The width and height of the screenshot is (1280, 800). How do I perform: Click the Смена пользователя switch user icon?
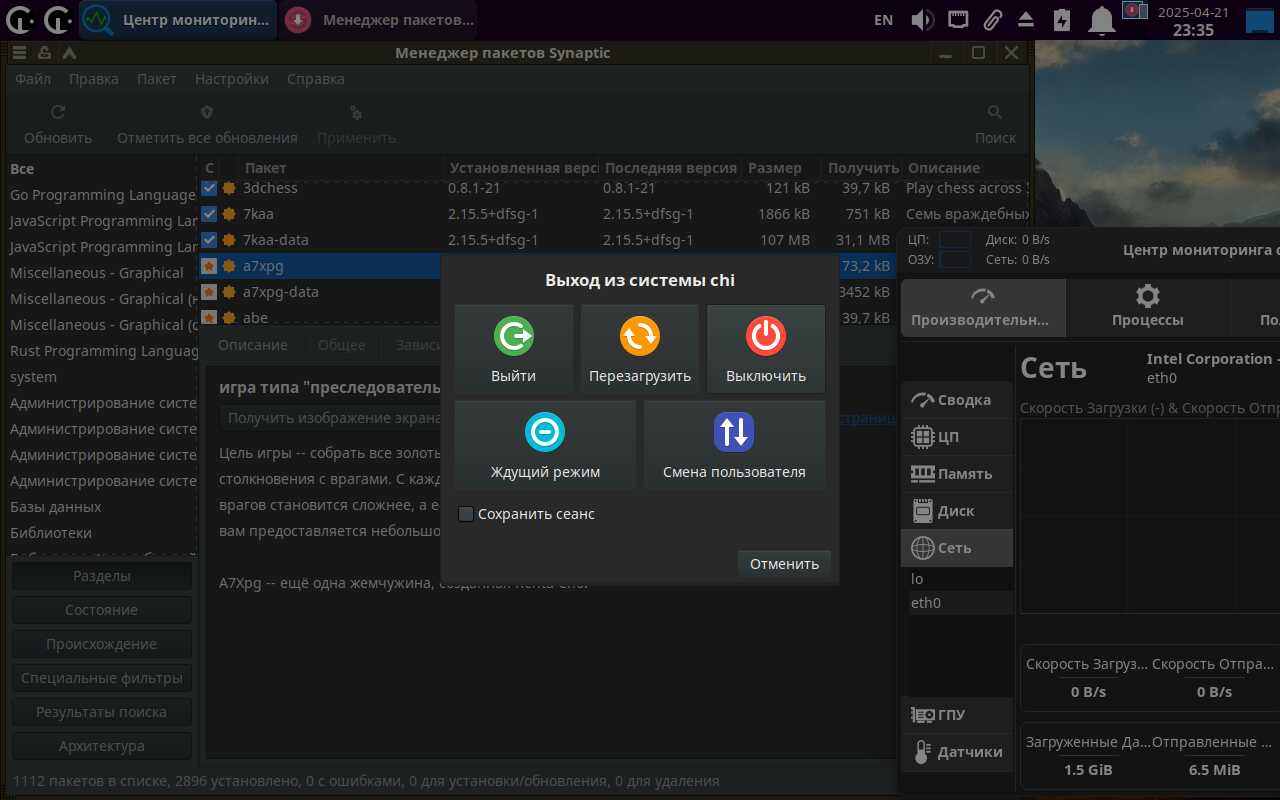734,432
